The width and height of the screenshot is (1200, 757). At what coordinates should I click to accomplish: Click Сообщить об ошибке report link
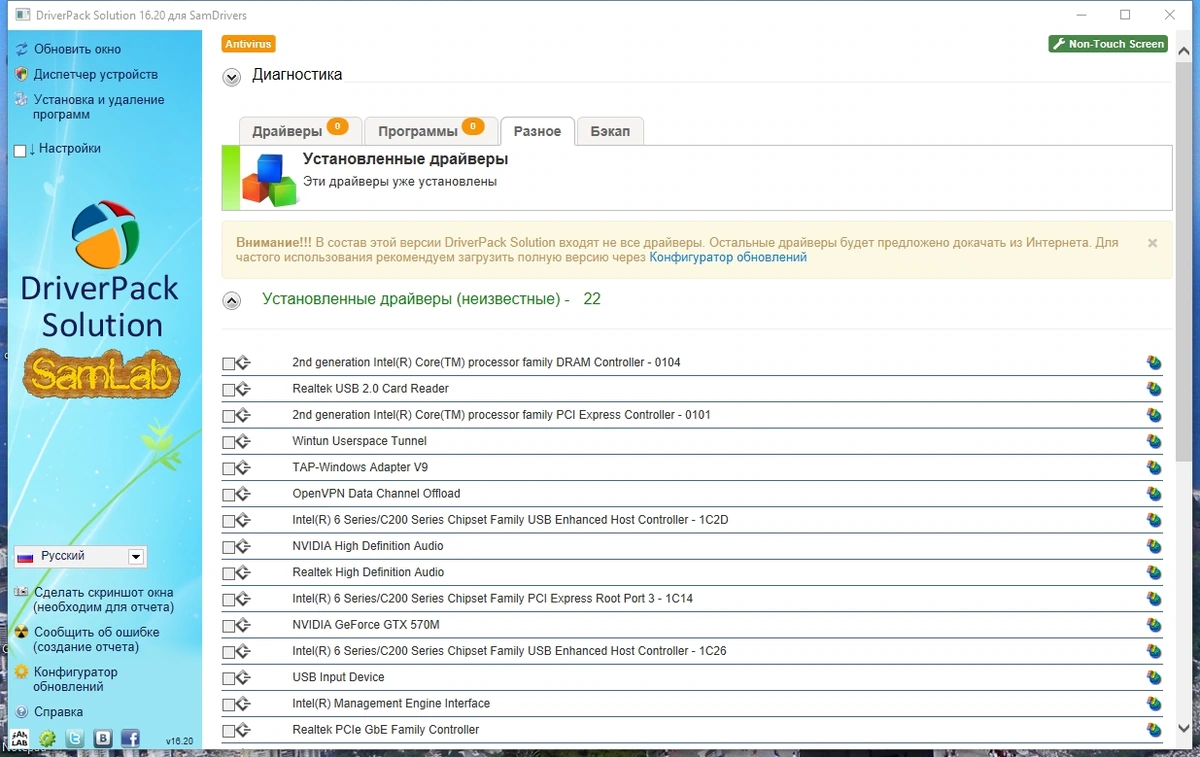[x=97, y=640]
